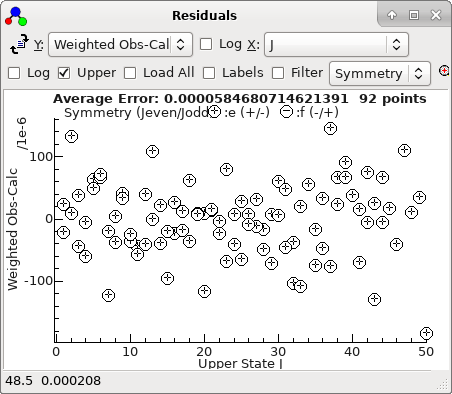452x394 pixels.
Task: Select the lowest data point at J 50
Action: pos(426,333)
